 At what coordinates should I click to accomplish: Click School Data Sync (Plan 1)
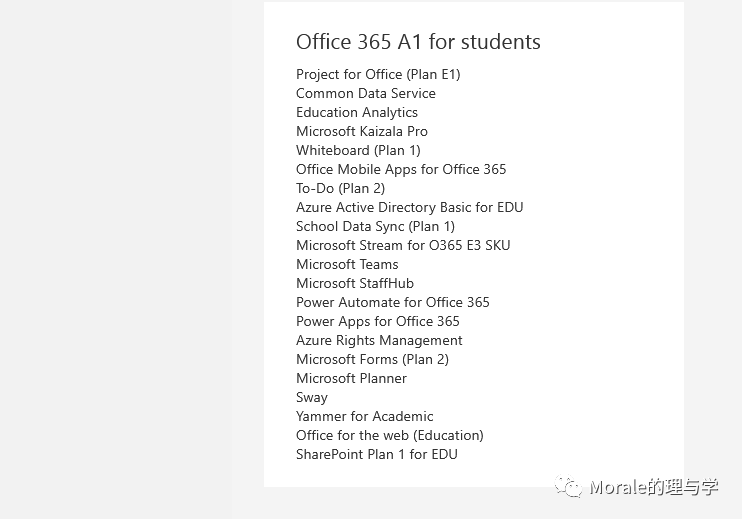point(375,226)
